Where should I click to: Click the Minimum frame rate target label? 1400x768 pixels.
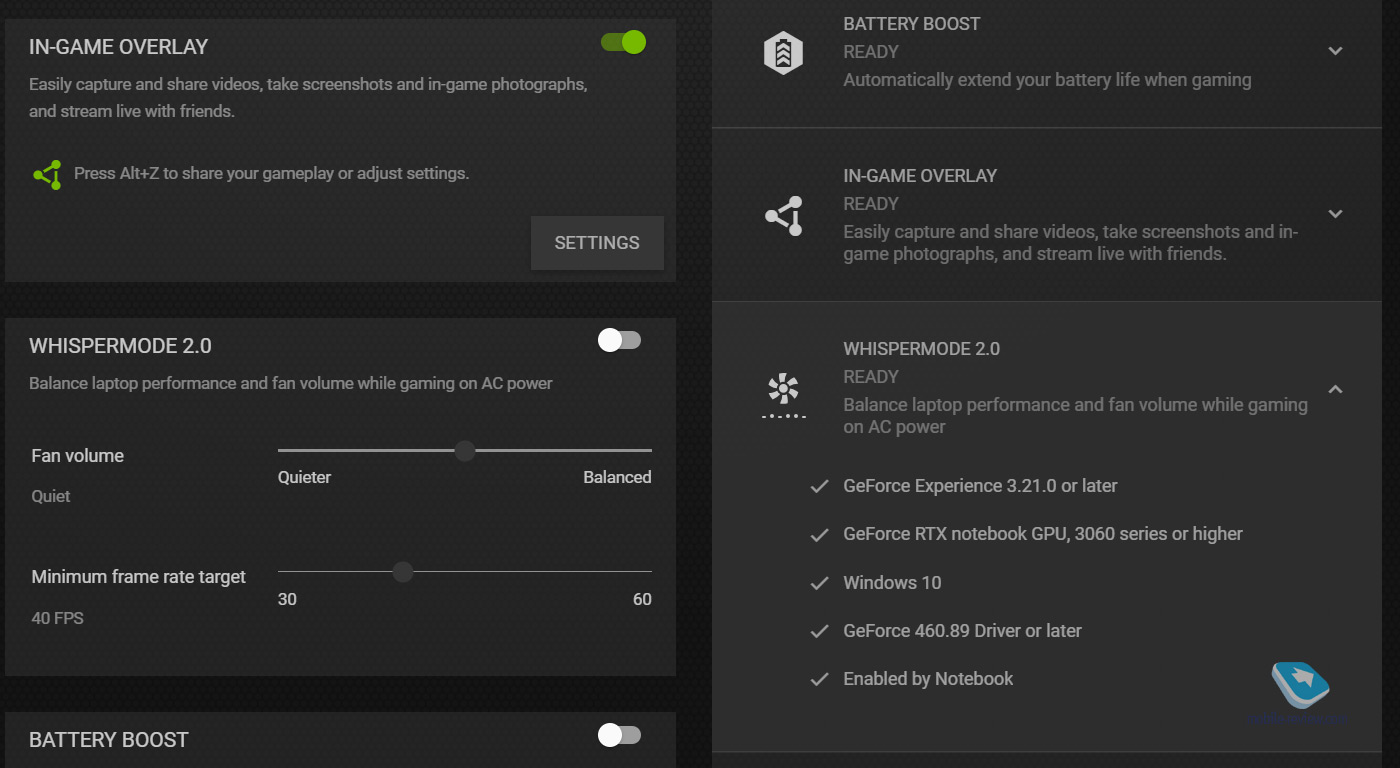139,577
